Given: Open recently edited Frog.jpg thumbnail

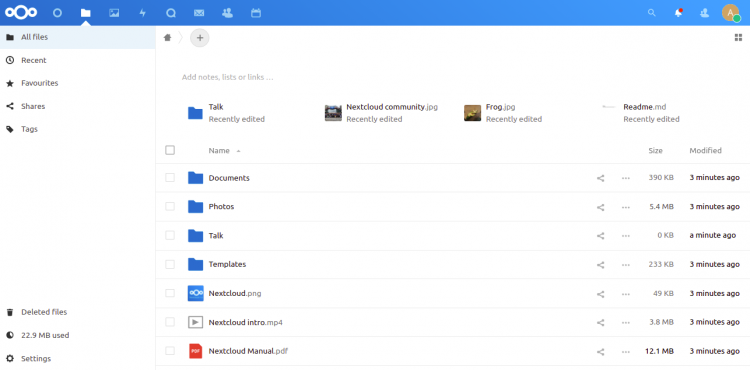Looking at the screenshot, I should [x=472, y=113].
